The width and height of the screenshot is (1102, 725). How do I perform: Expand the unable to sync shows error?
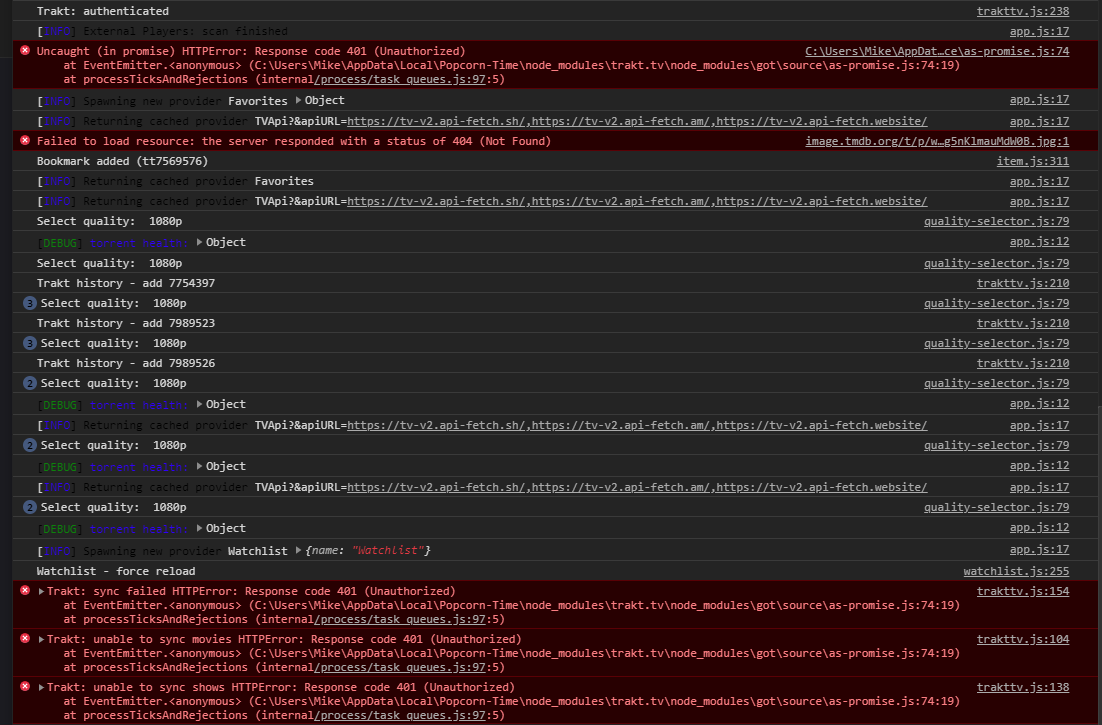click(41, 687)
